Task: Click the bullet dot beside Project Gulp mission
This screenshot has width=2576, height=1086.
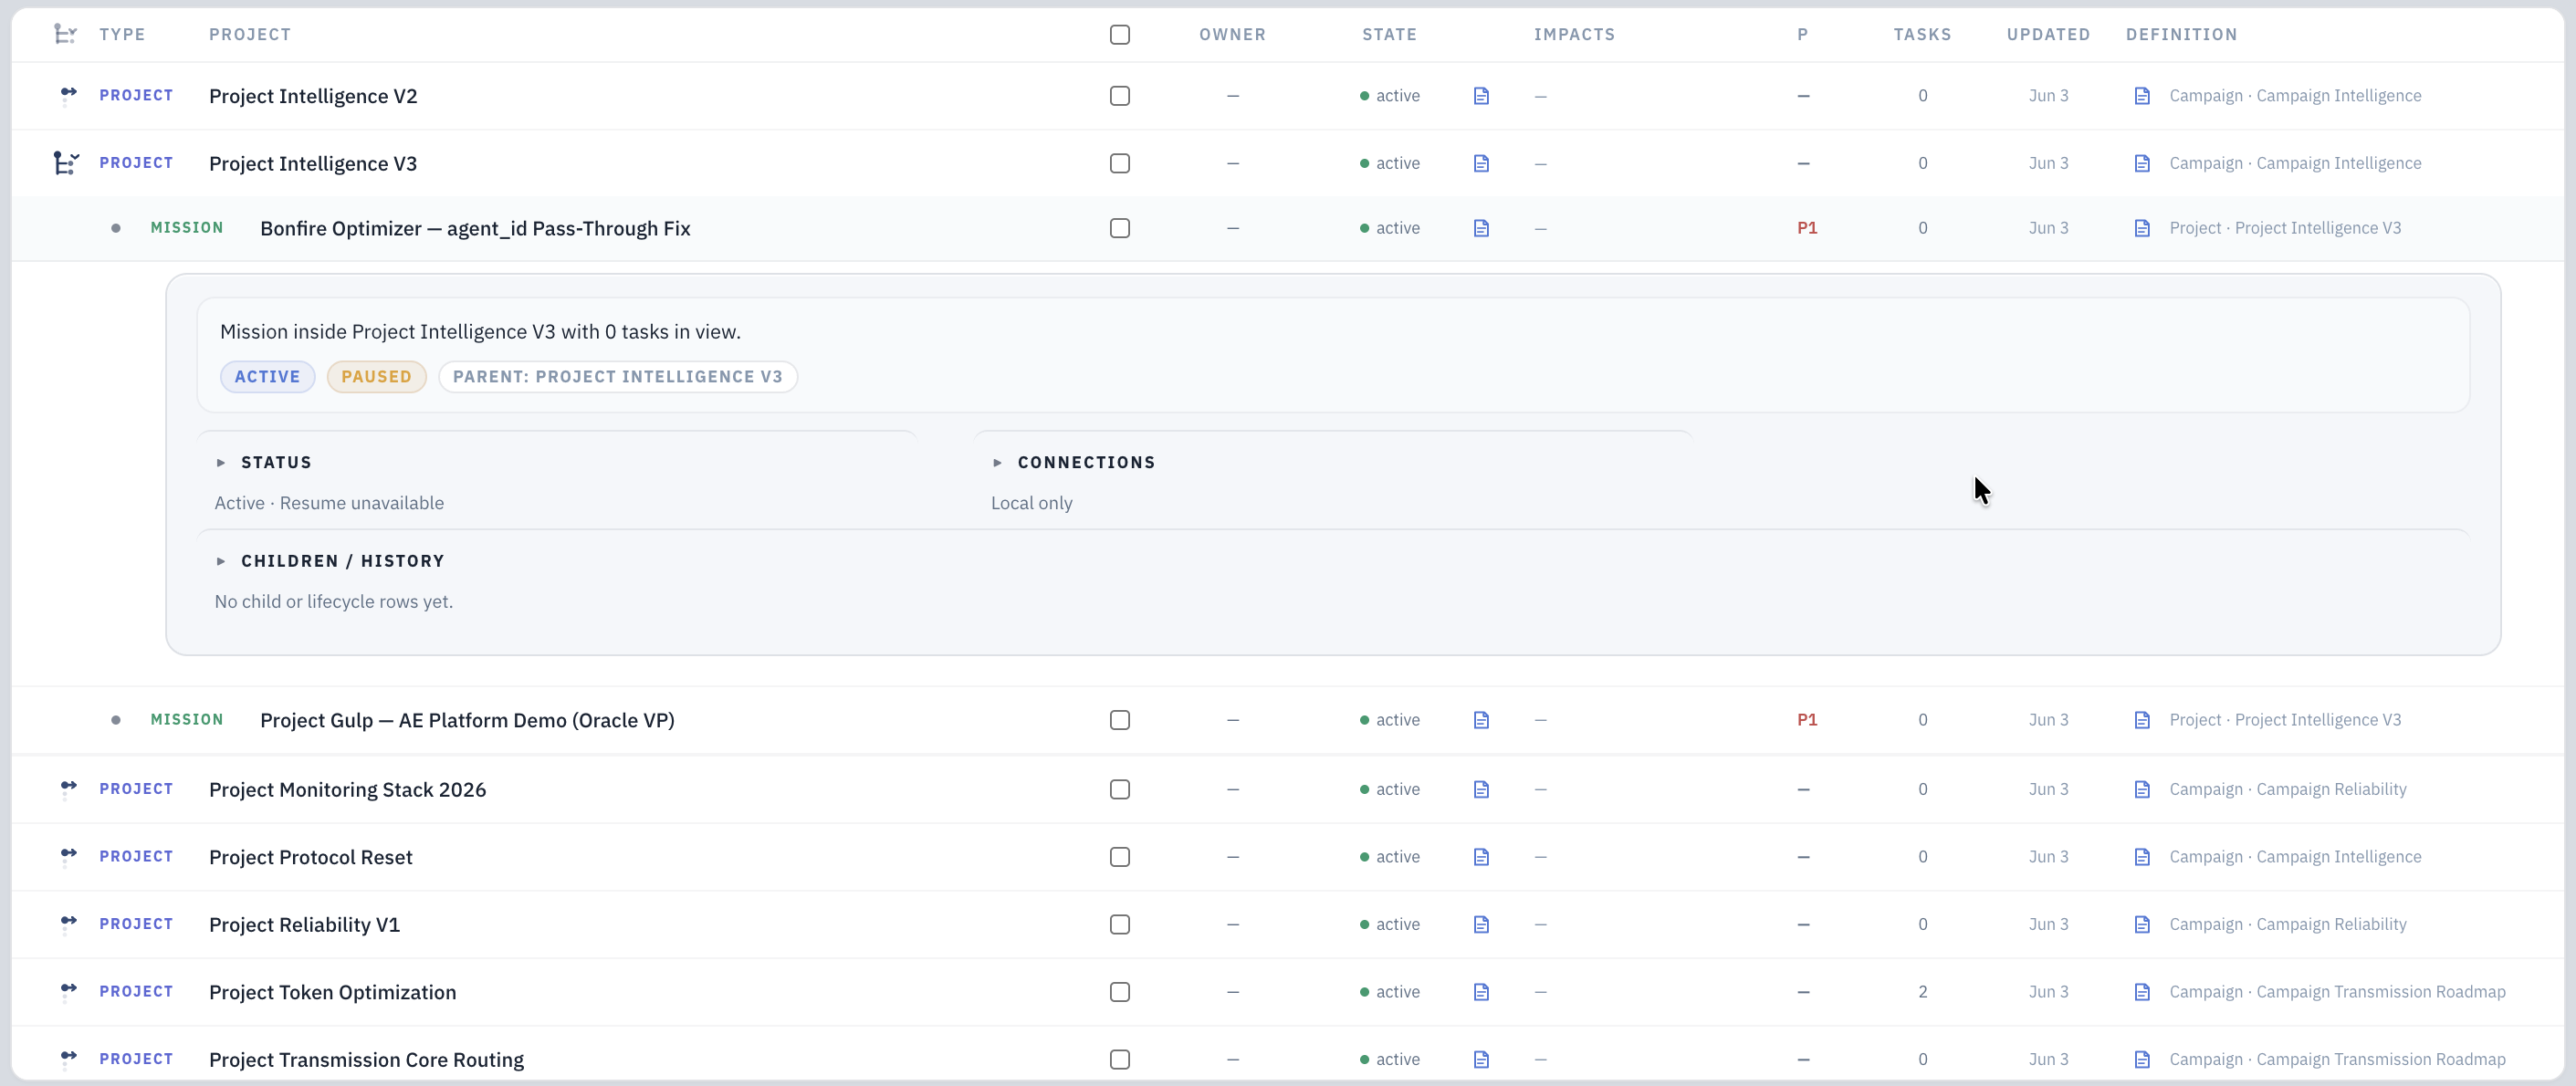Action: point(116,720)
